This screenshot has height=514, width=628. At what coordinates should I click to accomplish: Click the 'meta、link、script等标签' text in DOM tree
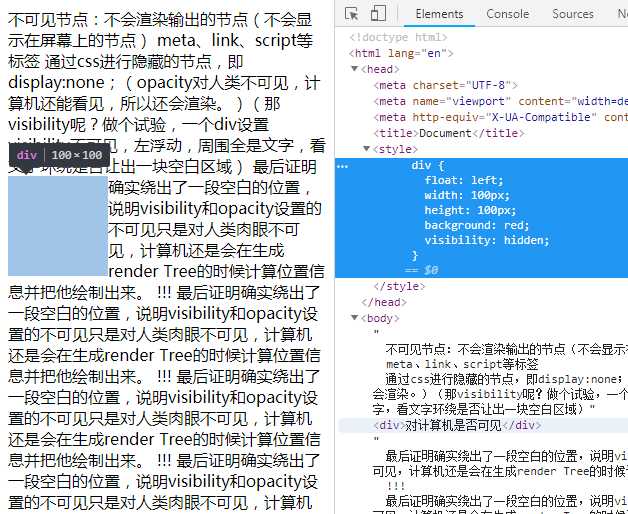462,364
